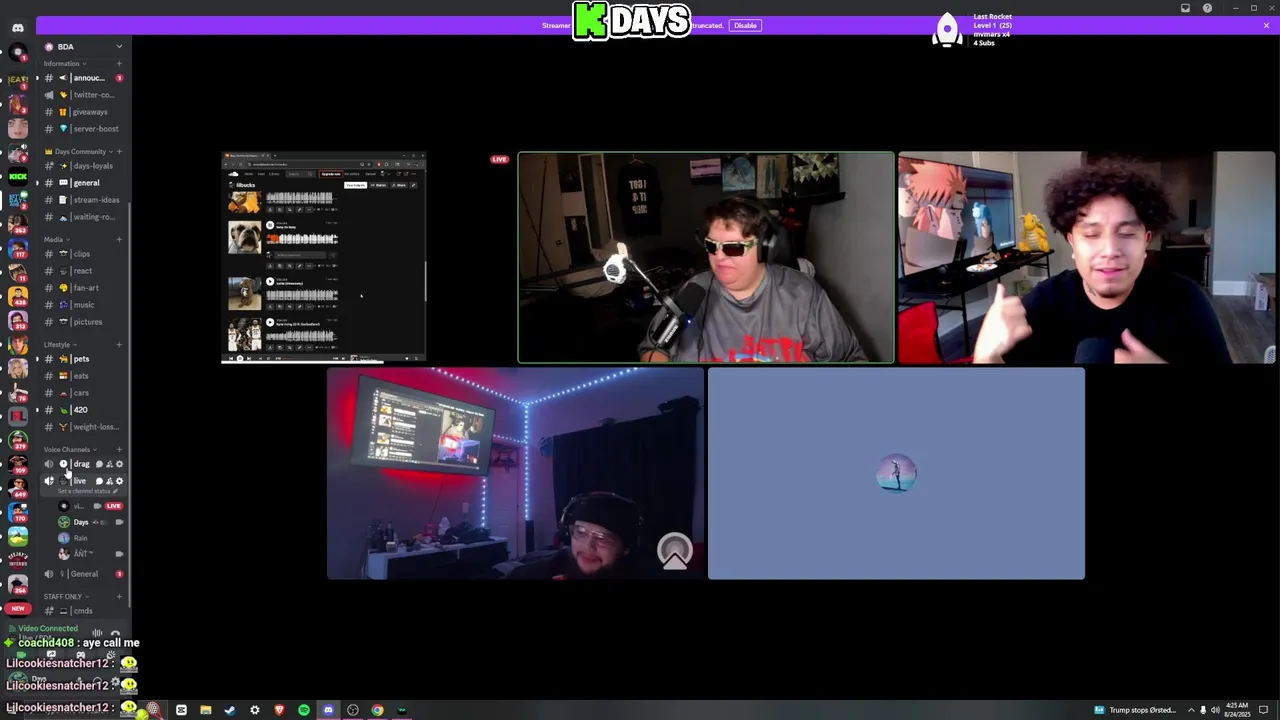Open server icon with 117 badge
1280x720 pixels.
pyautogui.click(x=17, y=249)
